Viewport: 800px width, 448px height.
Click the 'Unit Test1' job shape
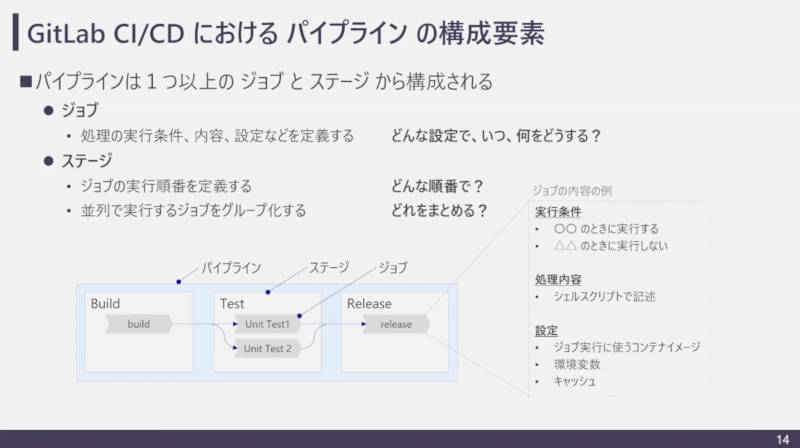[x=267, y=324]
